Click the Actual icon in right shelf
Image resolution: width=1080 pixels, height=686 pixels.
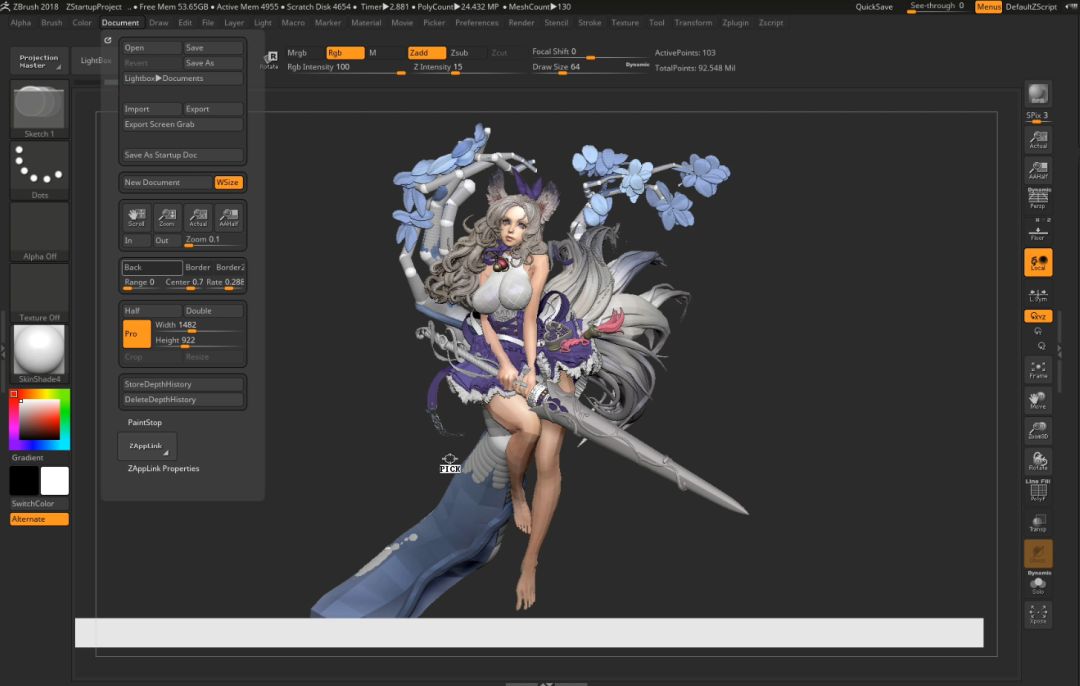coord(1038,140)
